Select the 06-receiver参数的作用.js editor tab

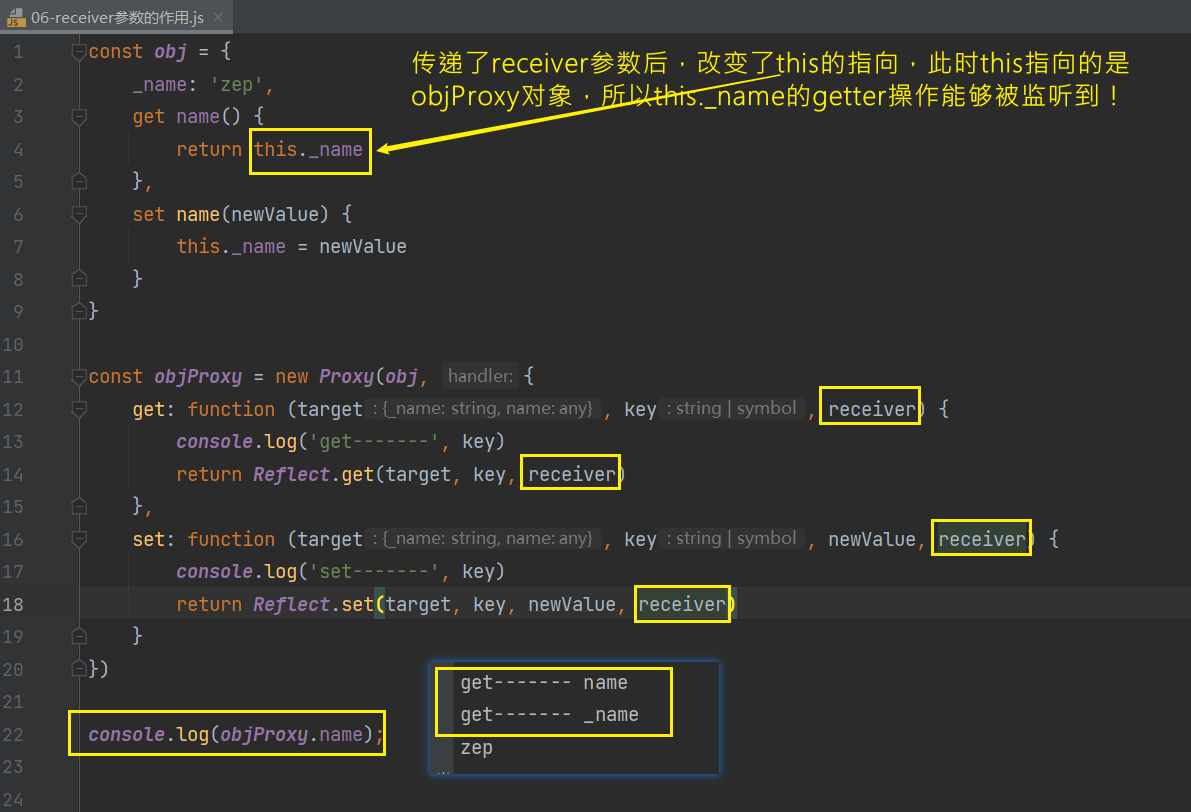tap(116, 17)
